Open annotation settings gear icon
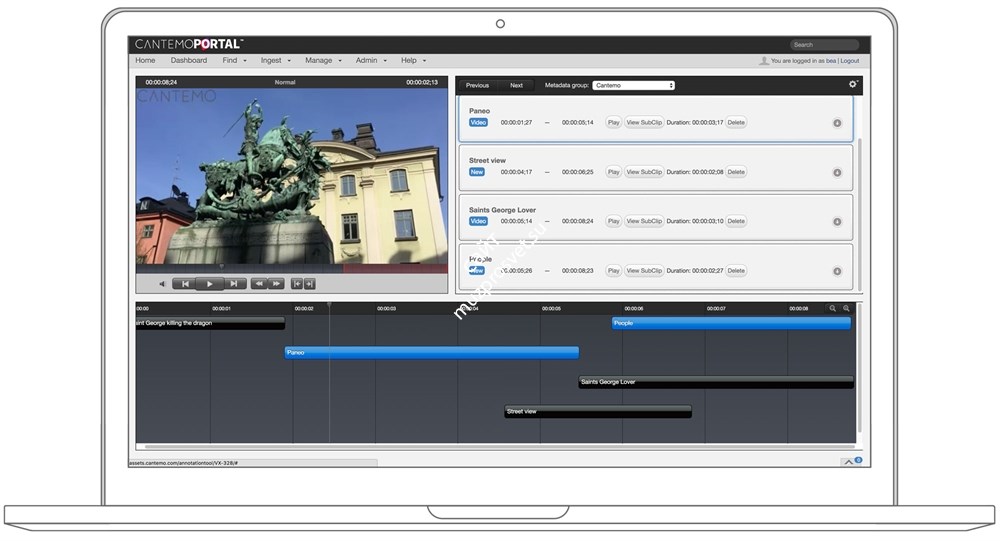 [853, 84]
